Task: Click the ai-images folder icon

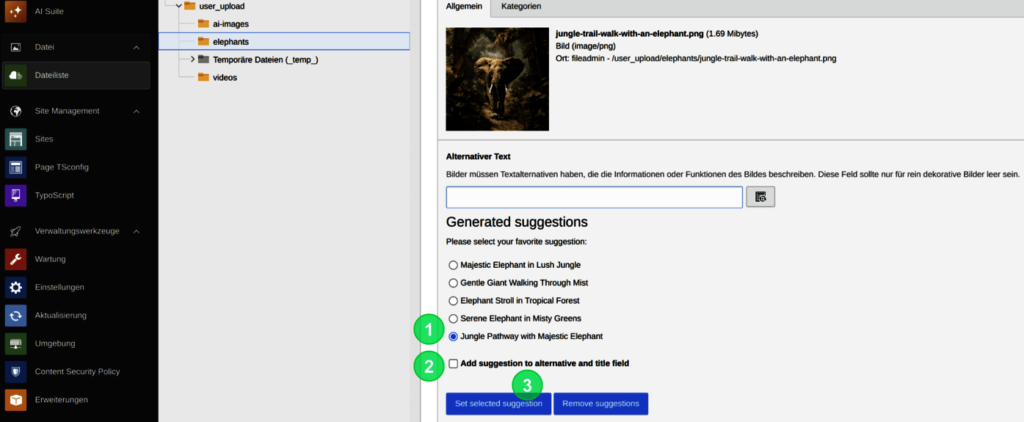Action: pyautogui.click(x=203, y=24)
